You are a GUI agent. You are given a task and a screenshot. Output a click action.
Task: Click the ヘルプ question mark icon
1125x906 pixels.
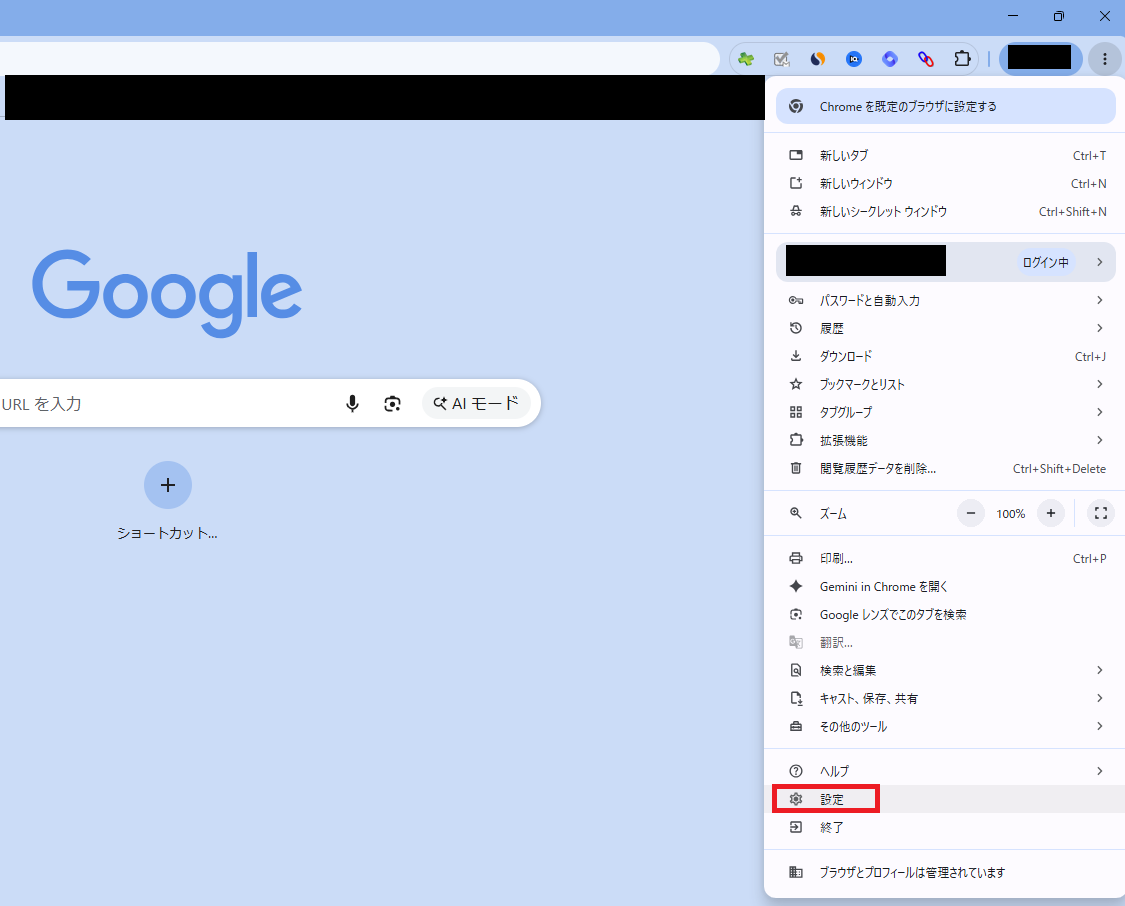(796, 771)
